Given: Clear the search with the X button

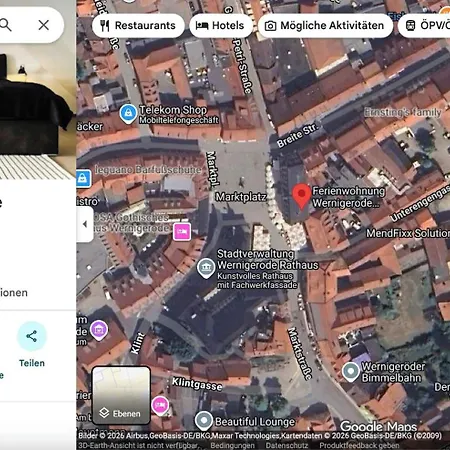Looking at the screenshot, I should (44, 25).
